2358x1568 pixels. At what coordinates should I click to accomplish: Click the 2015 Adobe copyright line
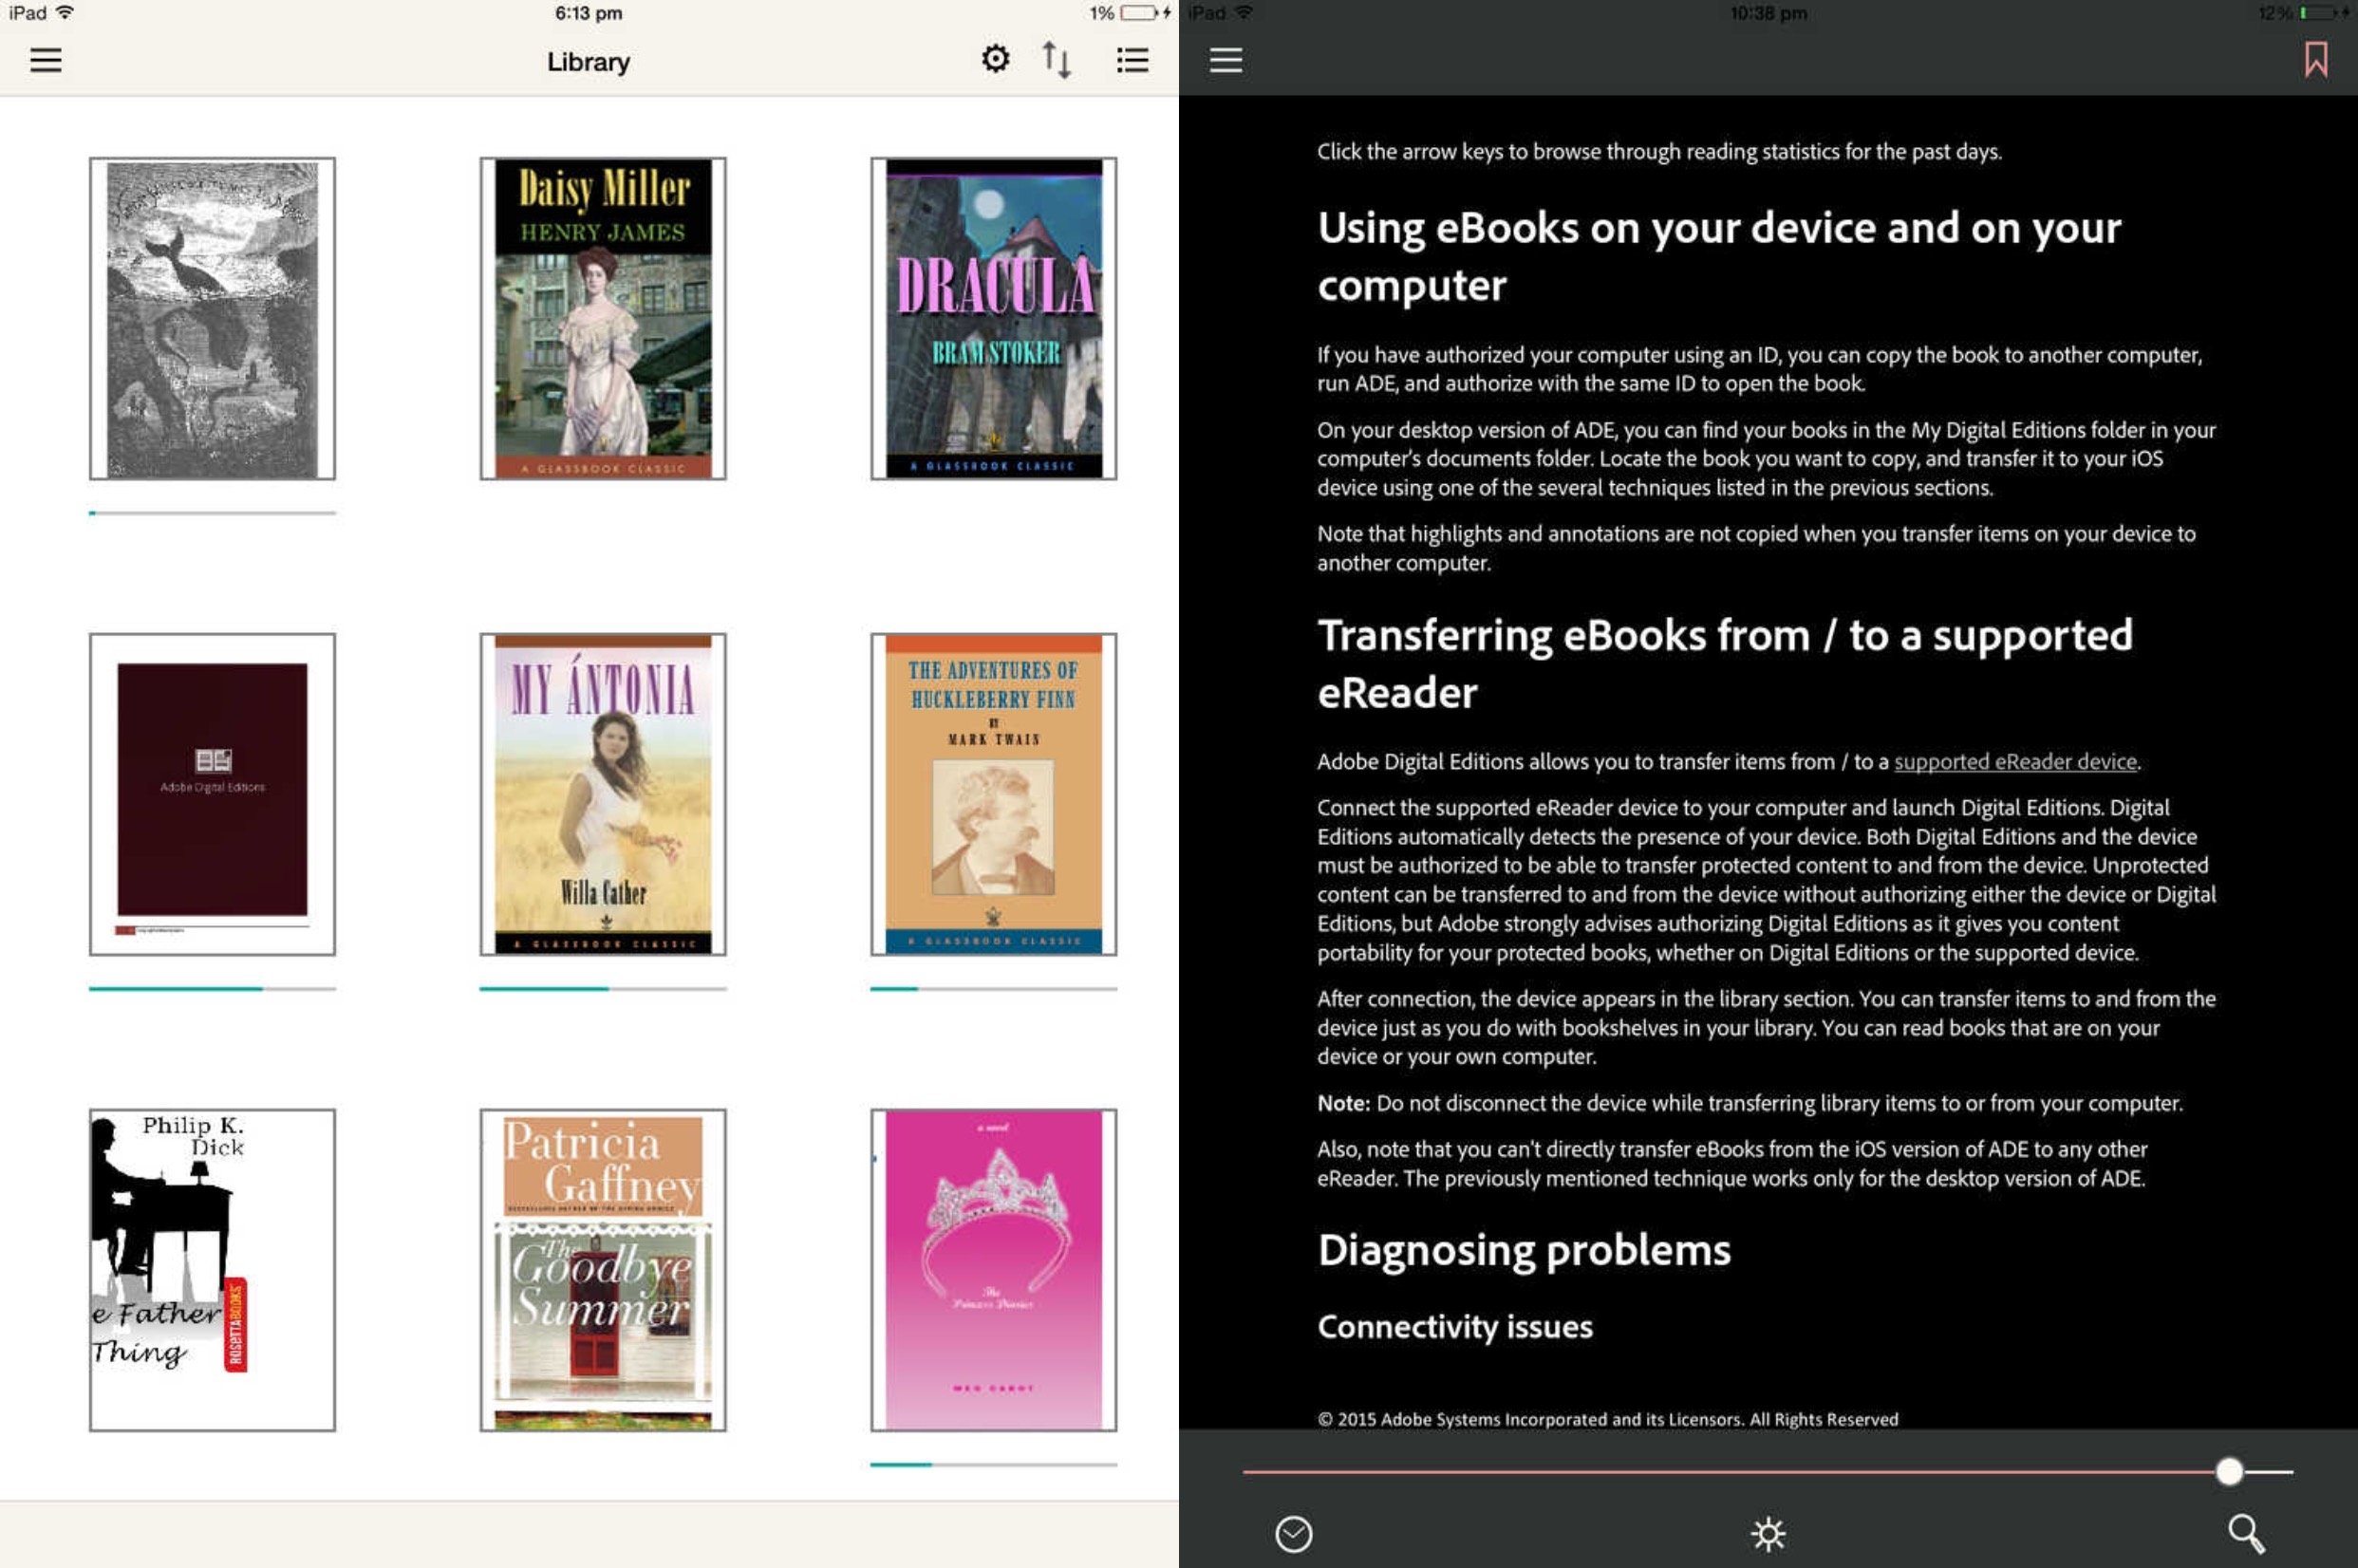(x=1607, y=1419)
